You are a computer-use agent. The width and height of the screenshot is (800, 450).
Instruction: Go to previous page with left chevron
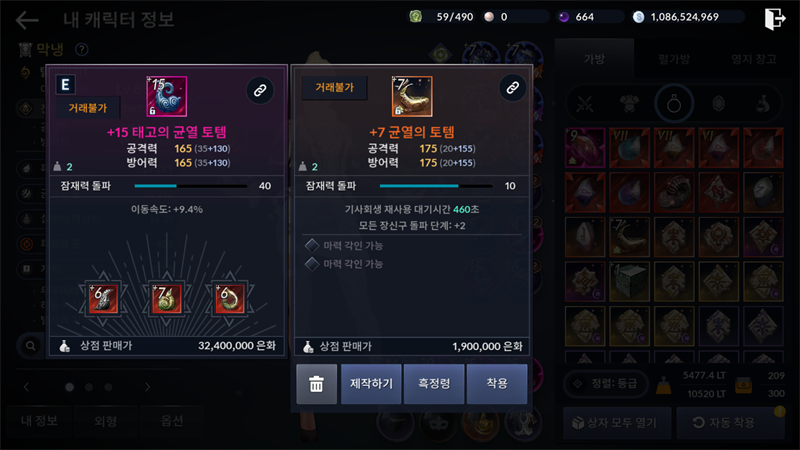[27, 387]
